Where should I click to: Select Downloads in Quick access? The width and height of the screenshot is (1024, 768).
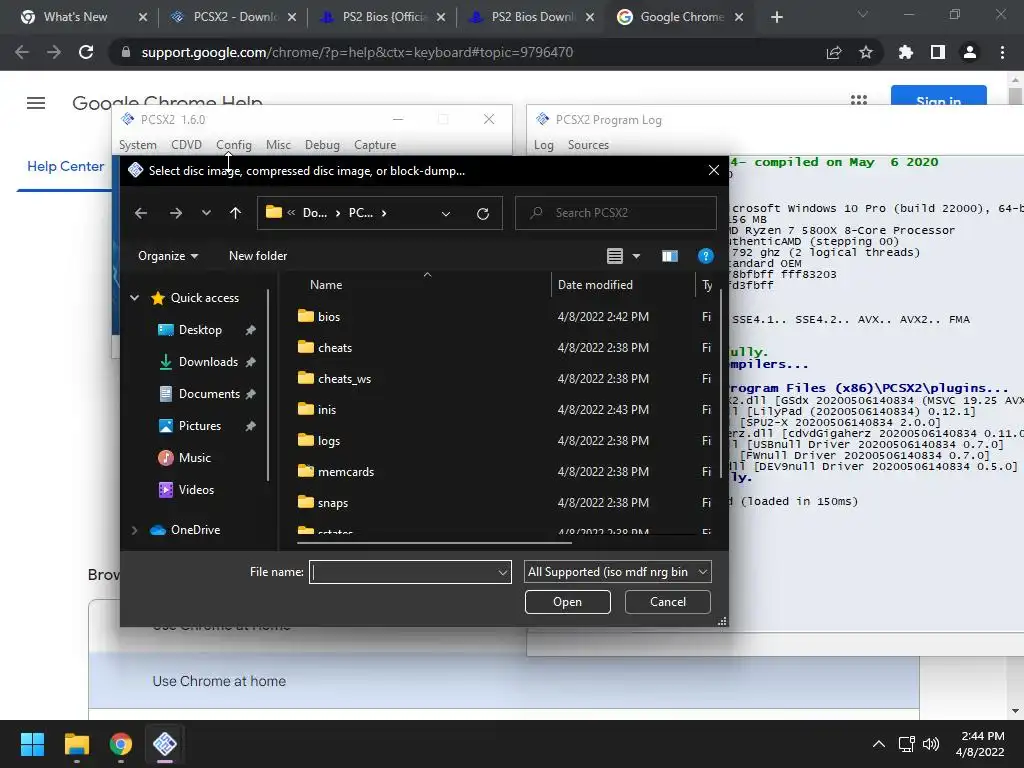point(208,362)
